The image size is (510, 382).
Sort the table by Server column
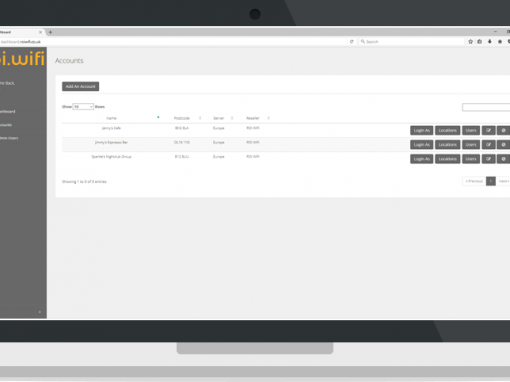click(x=219, y=118)
